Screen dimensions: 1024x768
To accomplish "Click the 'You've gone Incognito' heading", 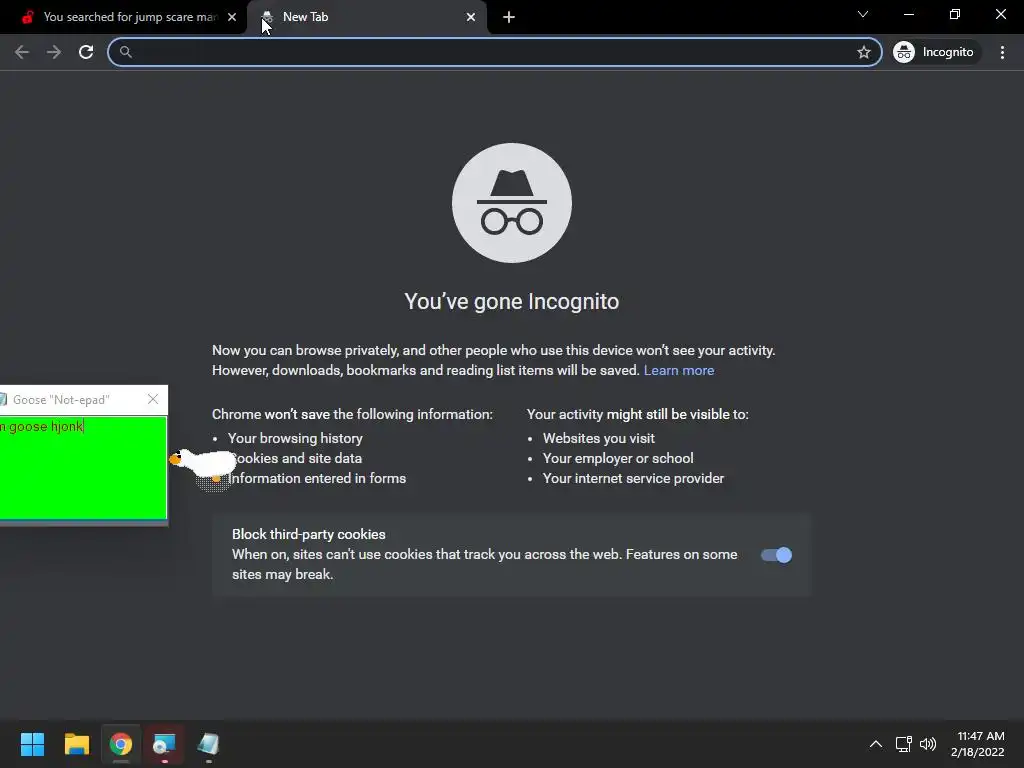I will [x=511, y=302].
